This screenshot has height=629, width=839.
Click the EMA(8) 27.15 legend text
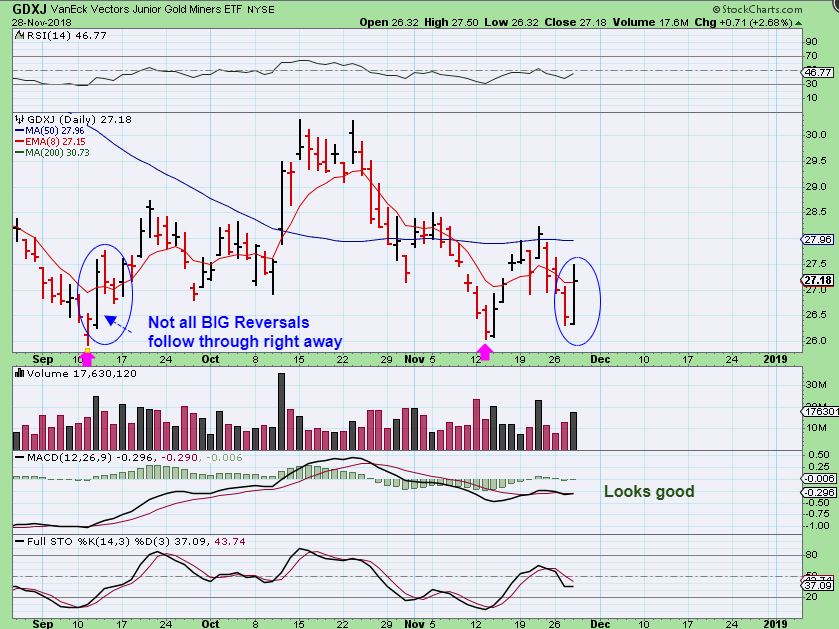(x=55, y=142)
